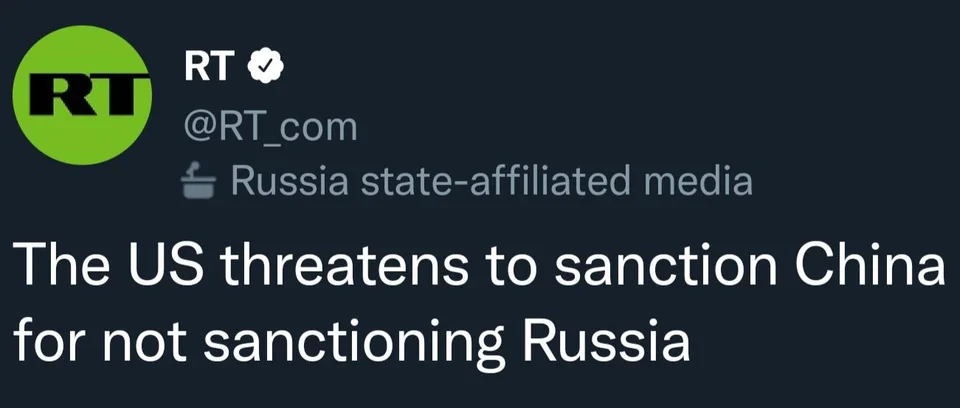Click the 'Russia state-affiliated media' label
Image resolution: width=960 pixels, height=408 pixels.
491,180
